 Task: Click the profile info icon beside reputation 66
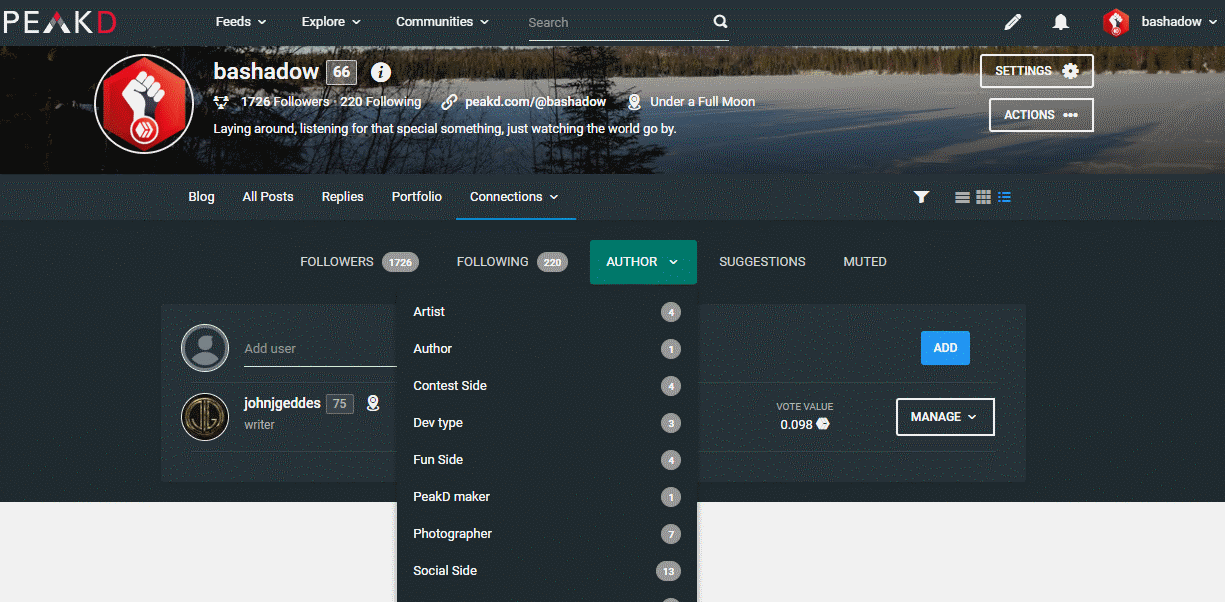(380, 72)
